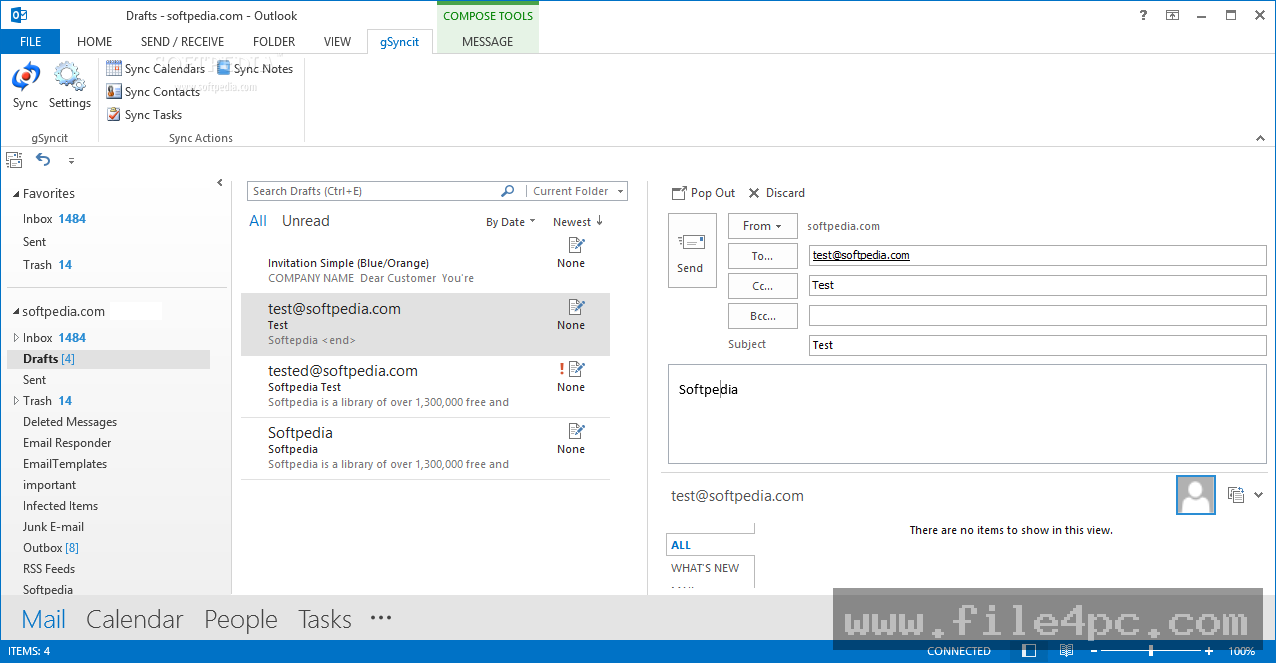This screenshot has width=1276, height=663.
Task: Open the FILE tab
Action: (30, 42)
